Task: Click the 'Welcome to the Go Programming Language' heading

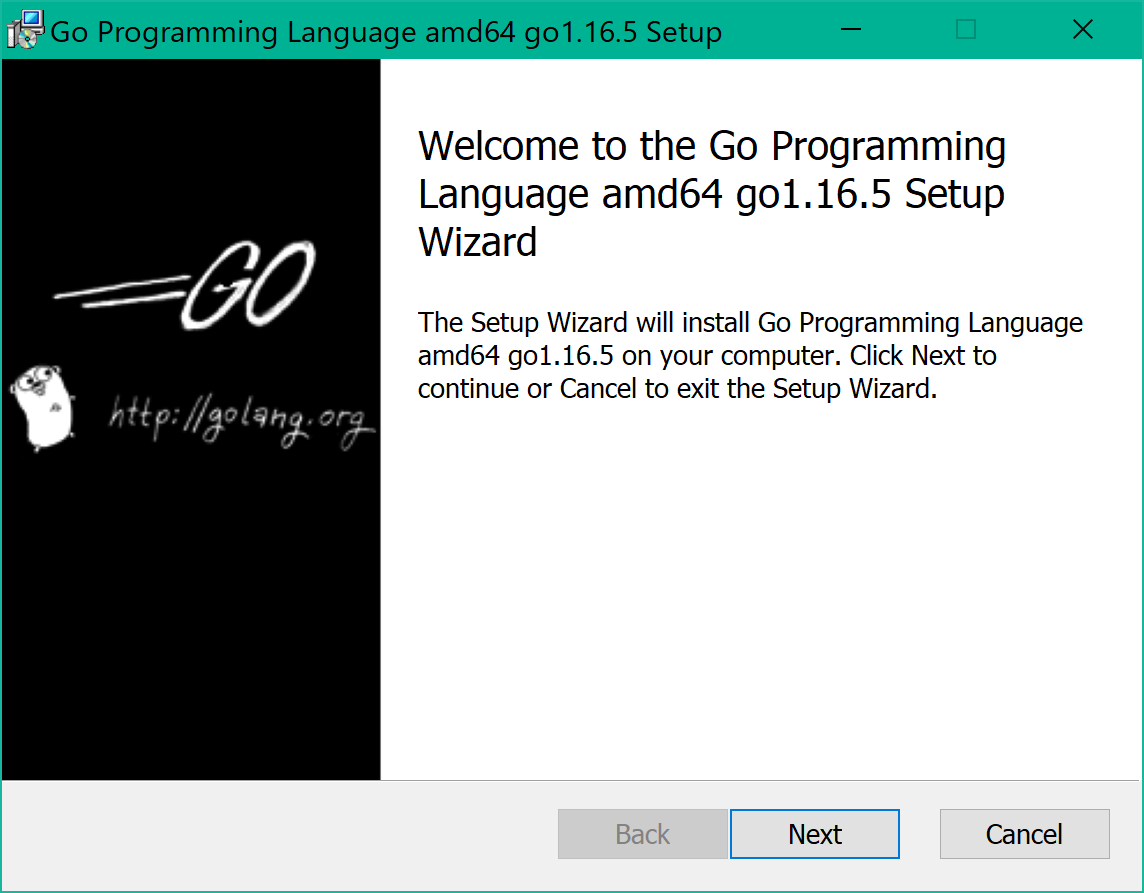Action: pos(712,193)
